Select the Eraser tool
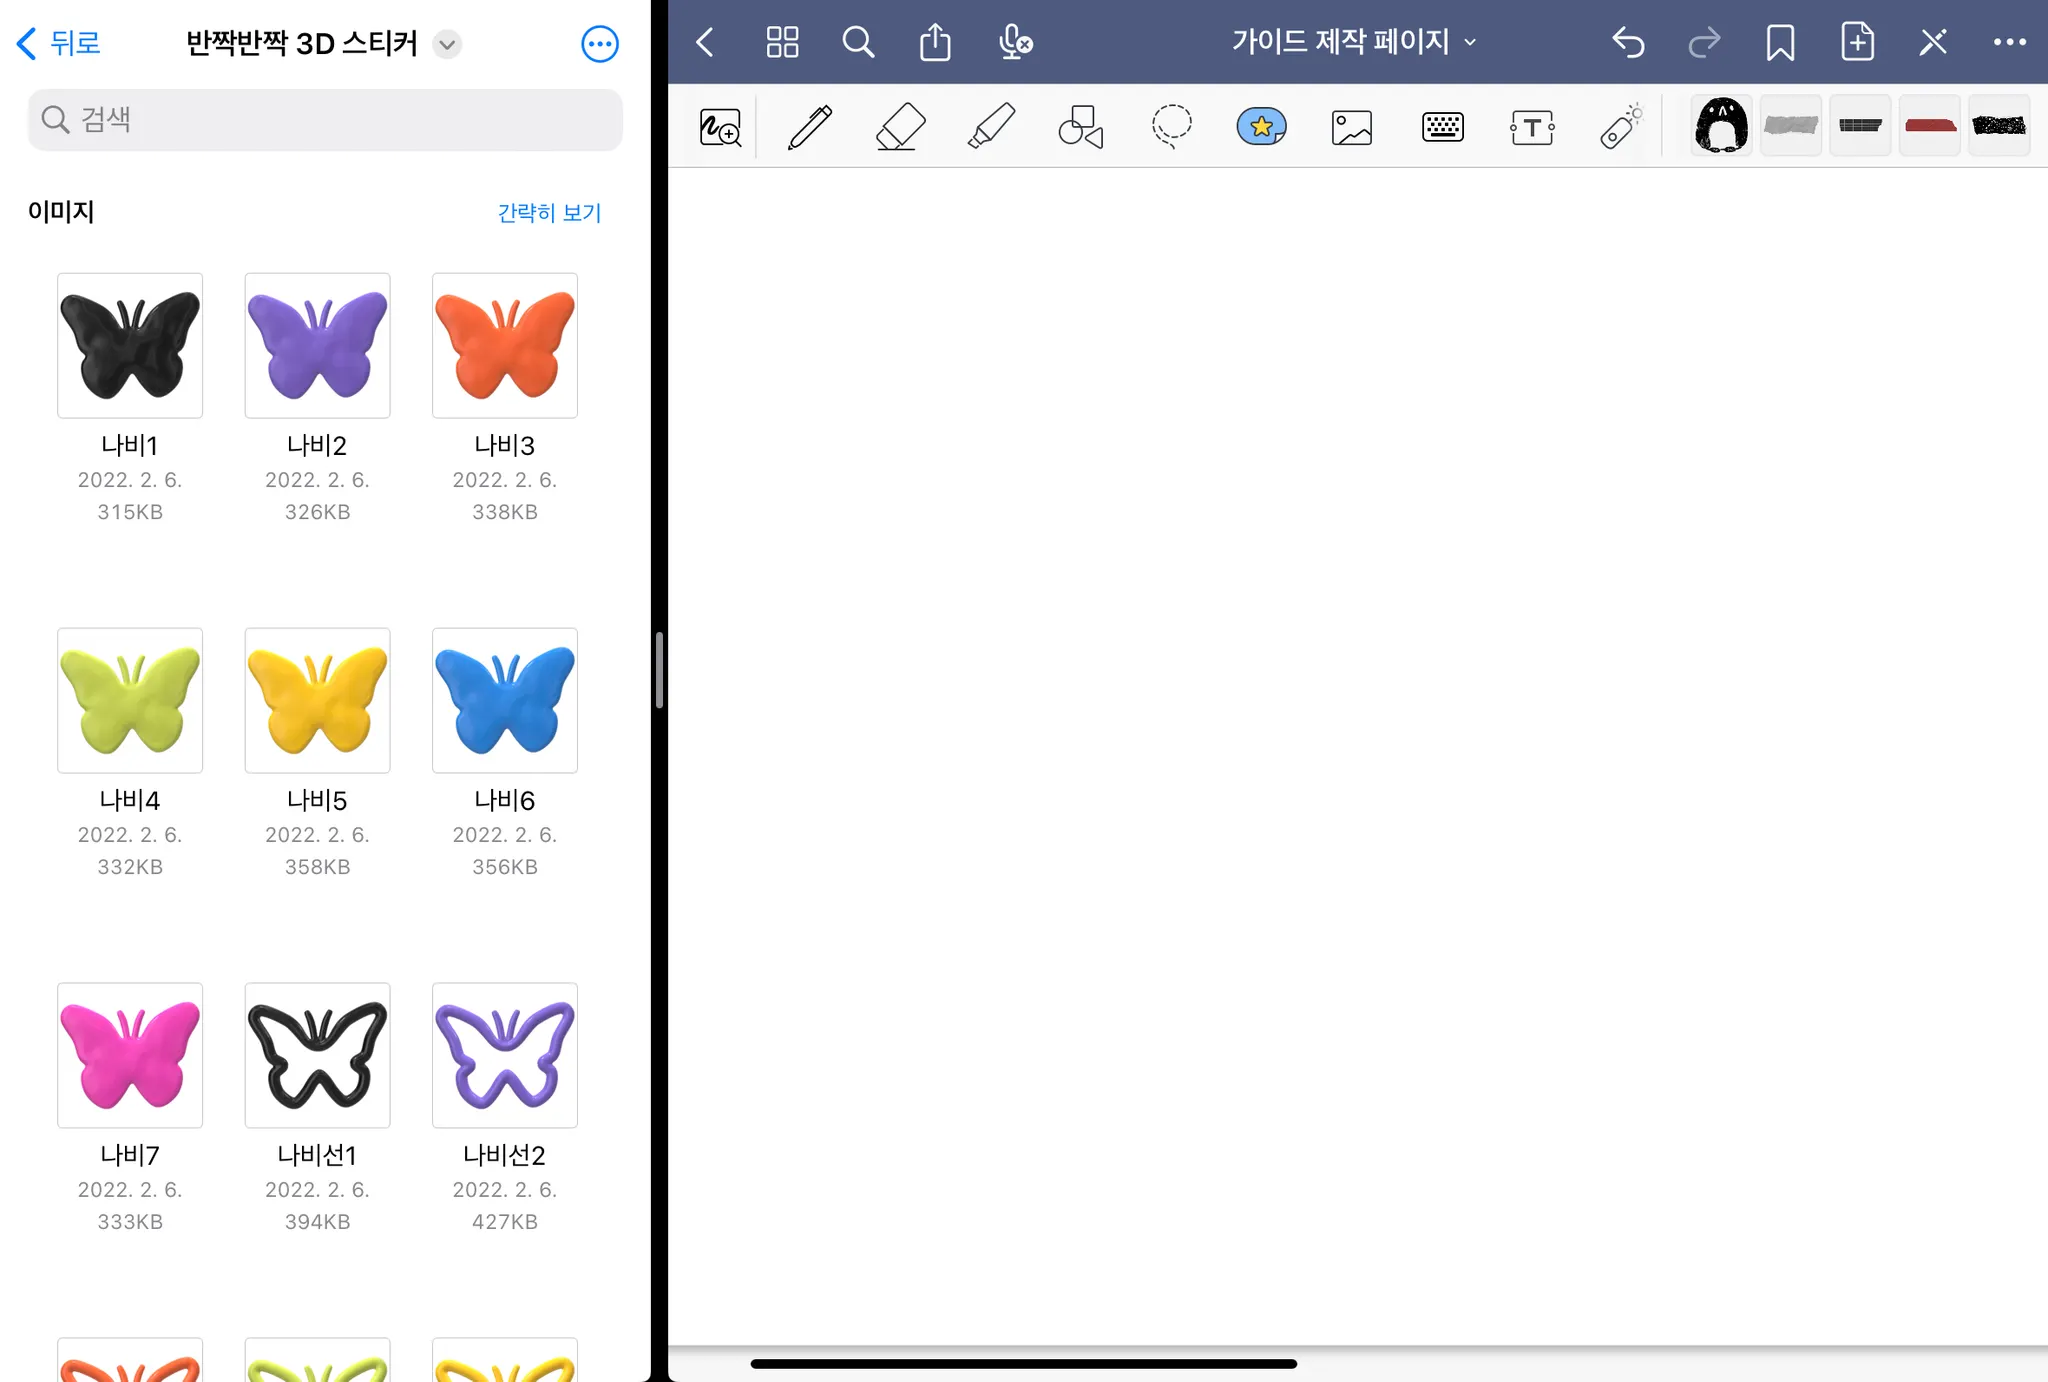 tap(899, 127)
